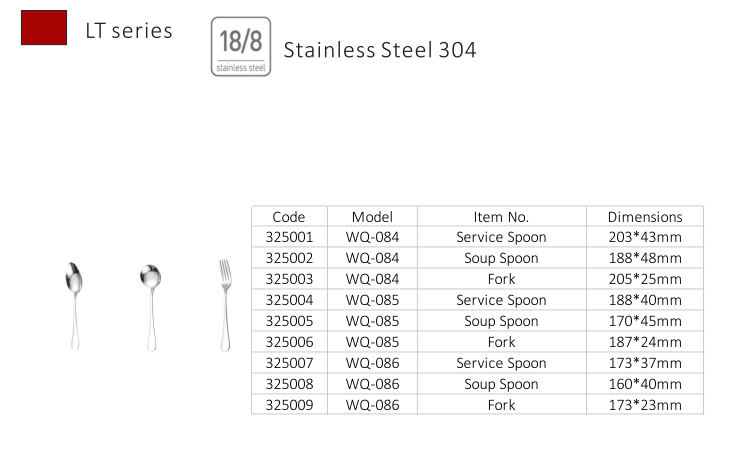Click the Fork item in row 325003
This screenshot has width=753, height=465.
tap(501, 279)
